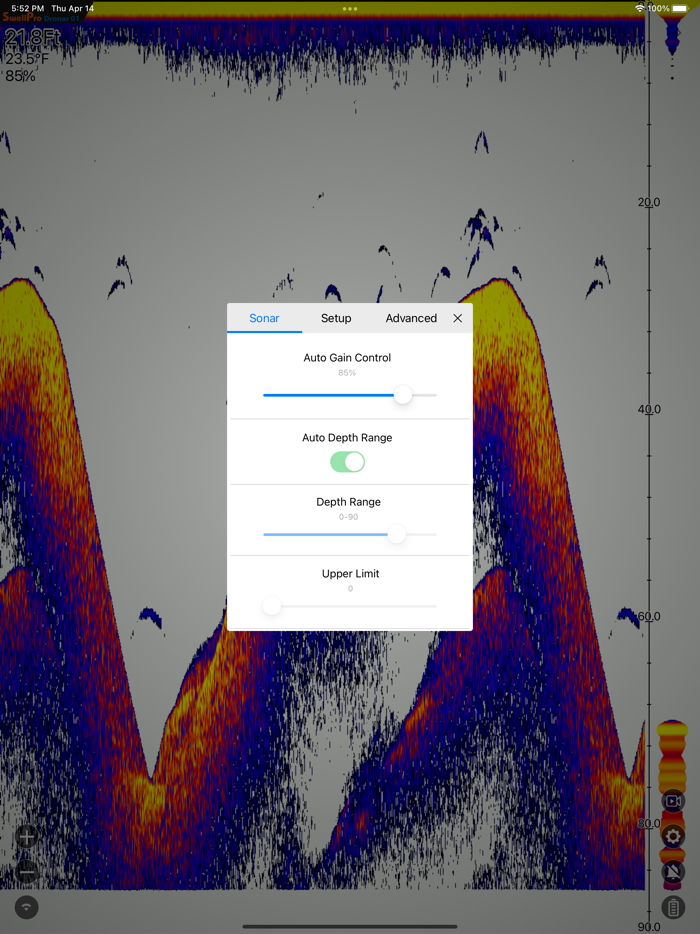This screenshot has height=934, width=700.
Task: Tap the iPad home indicator bar
Action: (350, 926)
